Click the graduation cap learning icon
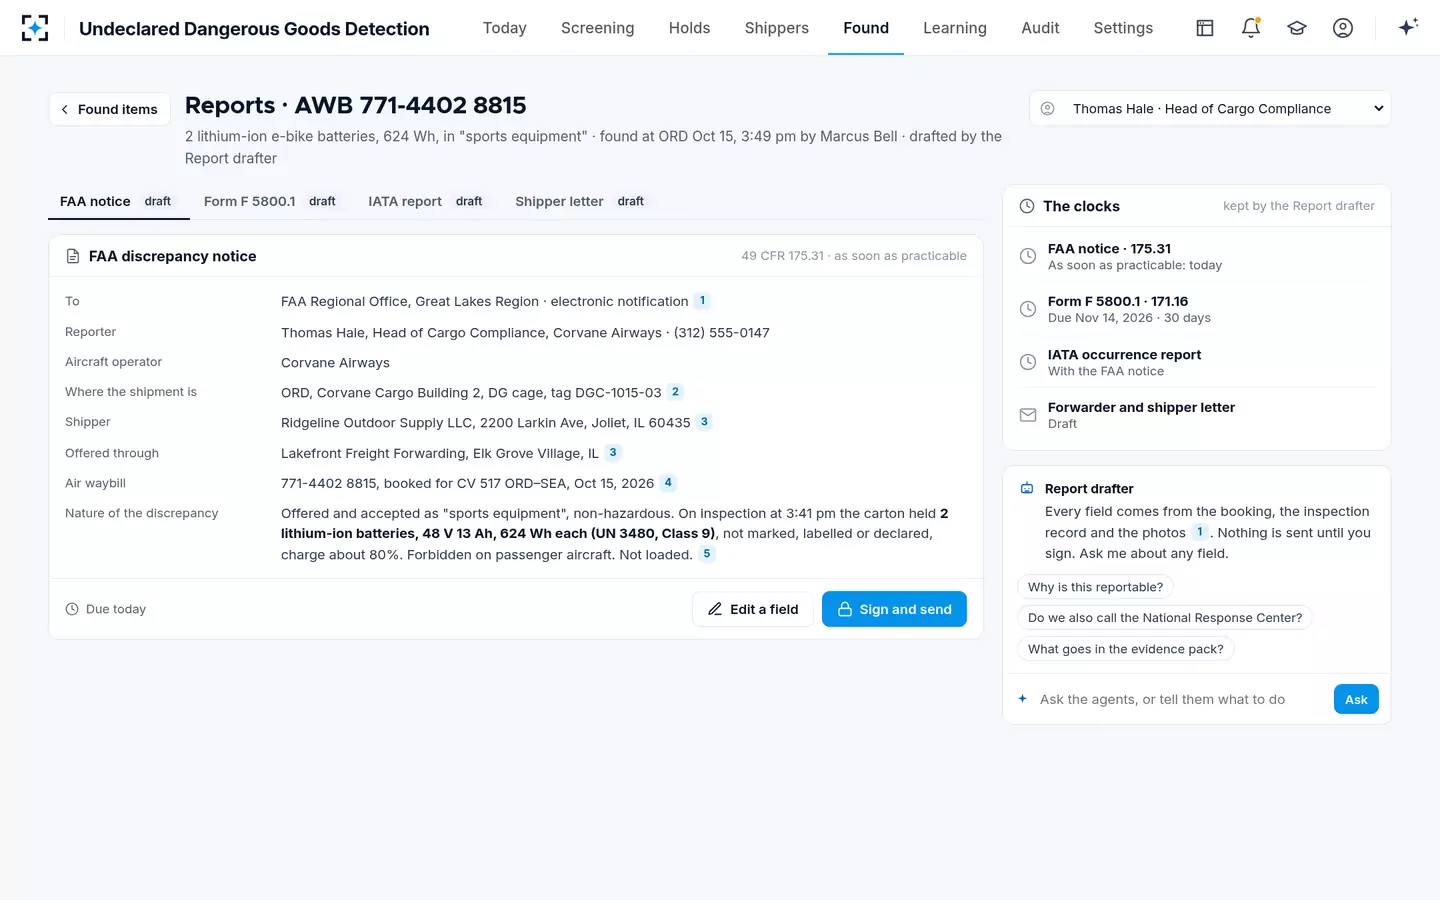 1297,28
